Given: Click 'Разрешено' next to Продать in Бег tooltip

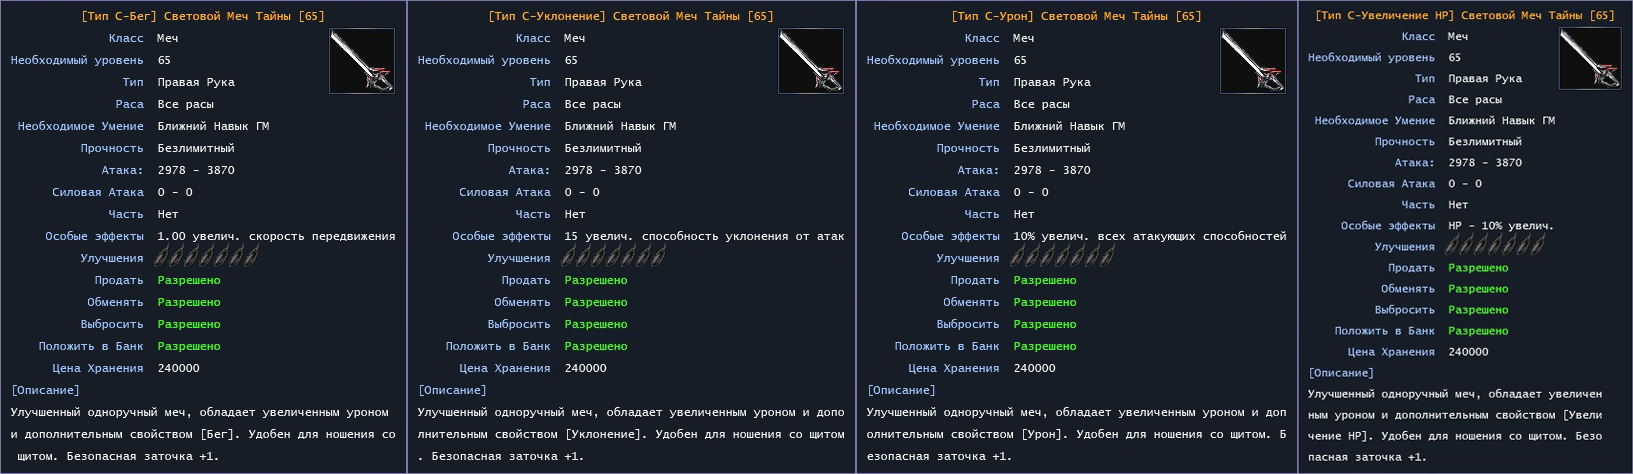Looking at the screenshot, I should (x=189, y=280).
